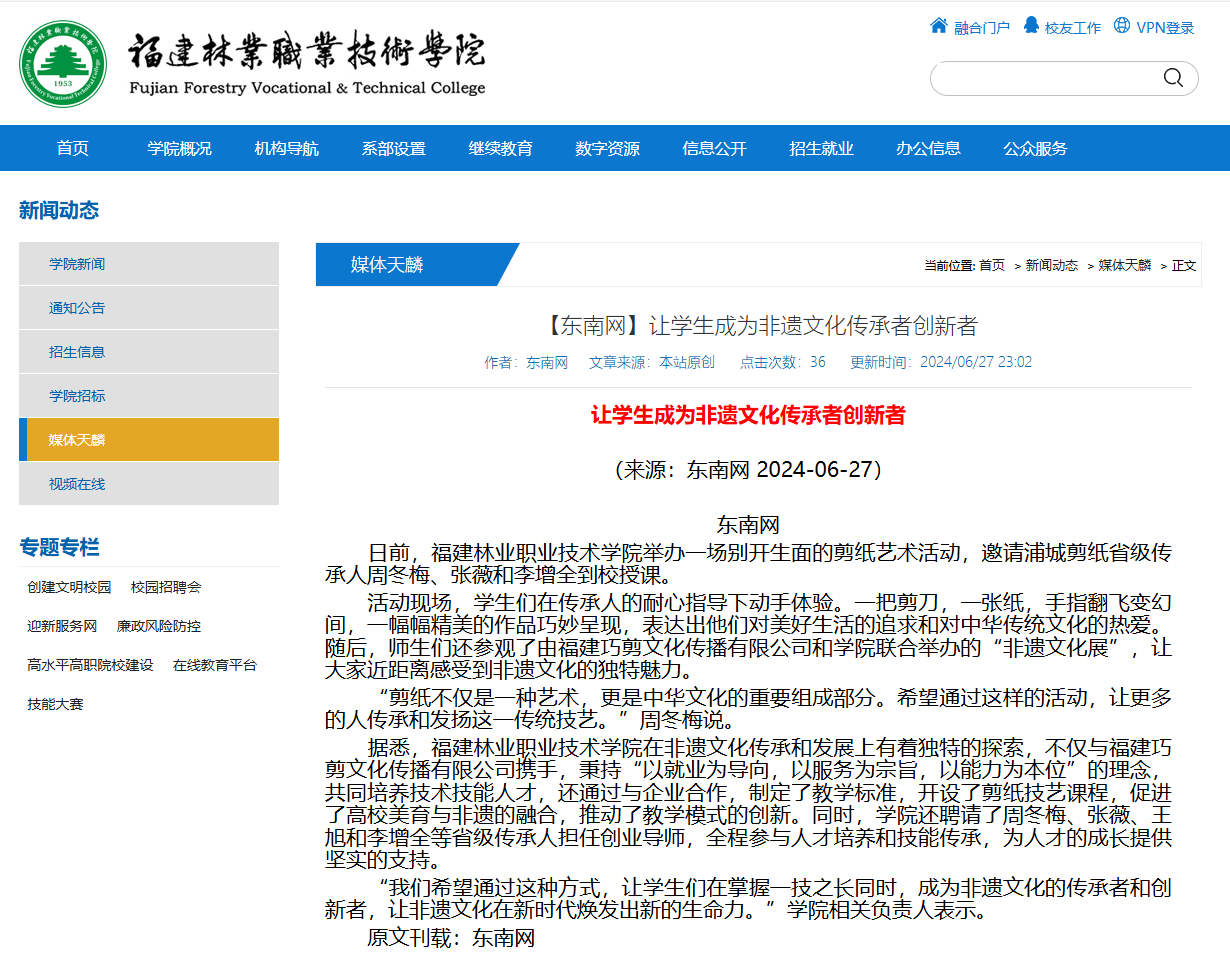Select 通知公告 sidebar item

[x=77, y=308]
